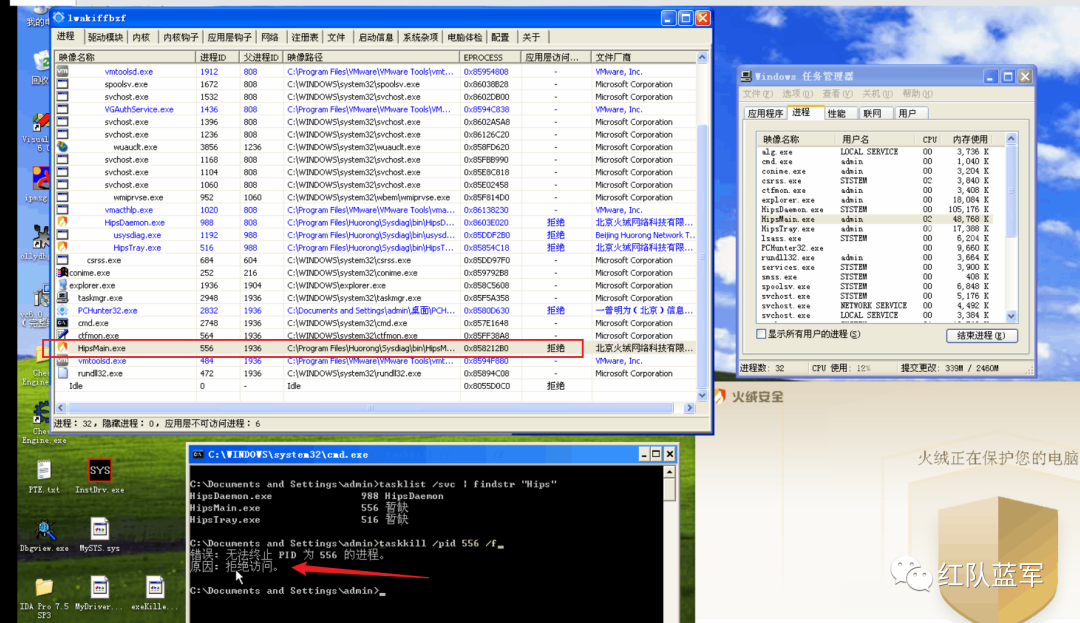
Task: Switch to Task Manager 性能 tab
Action: pyautogui.click(x=837, y=114)
